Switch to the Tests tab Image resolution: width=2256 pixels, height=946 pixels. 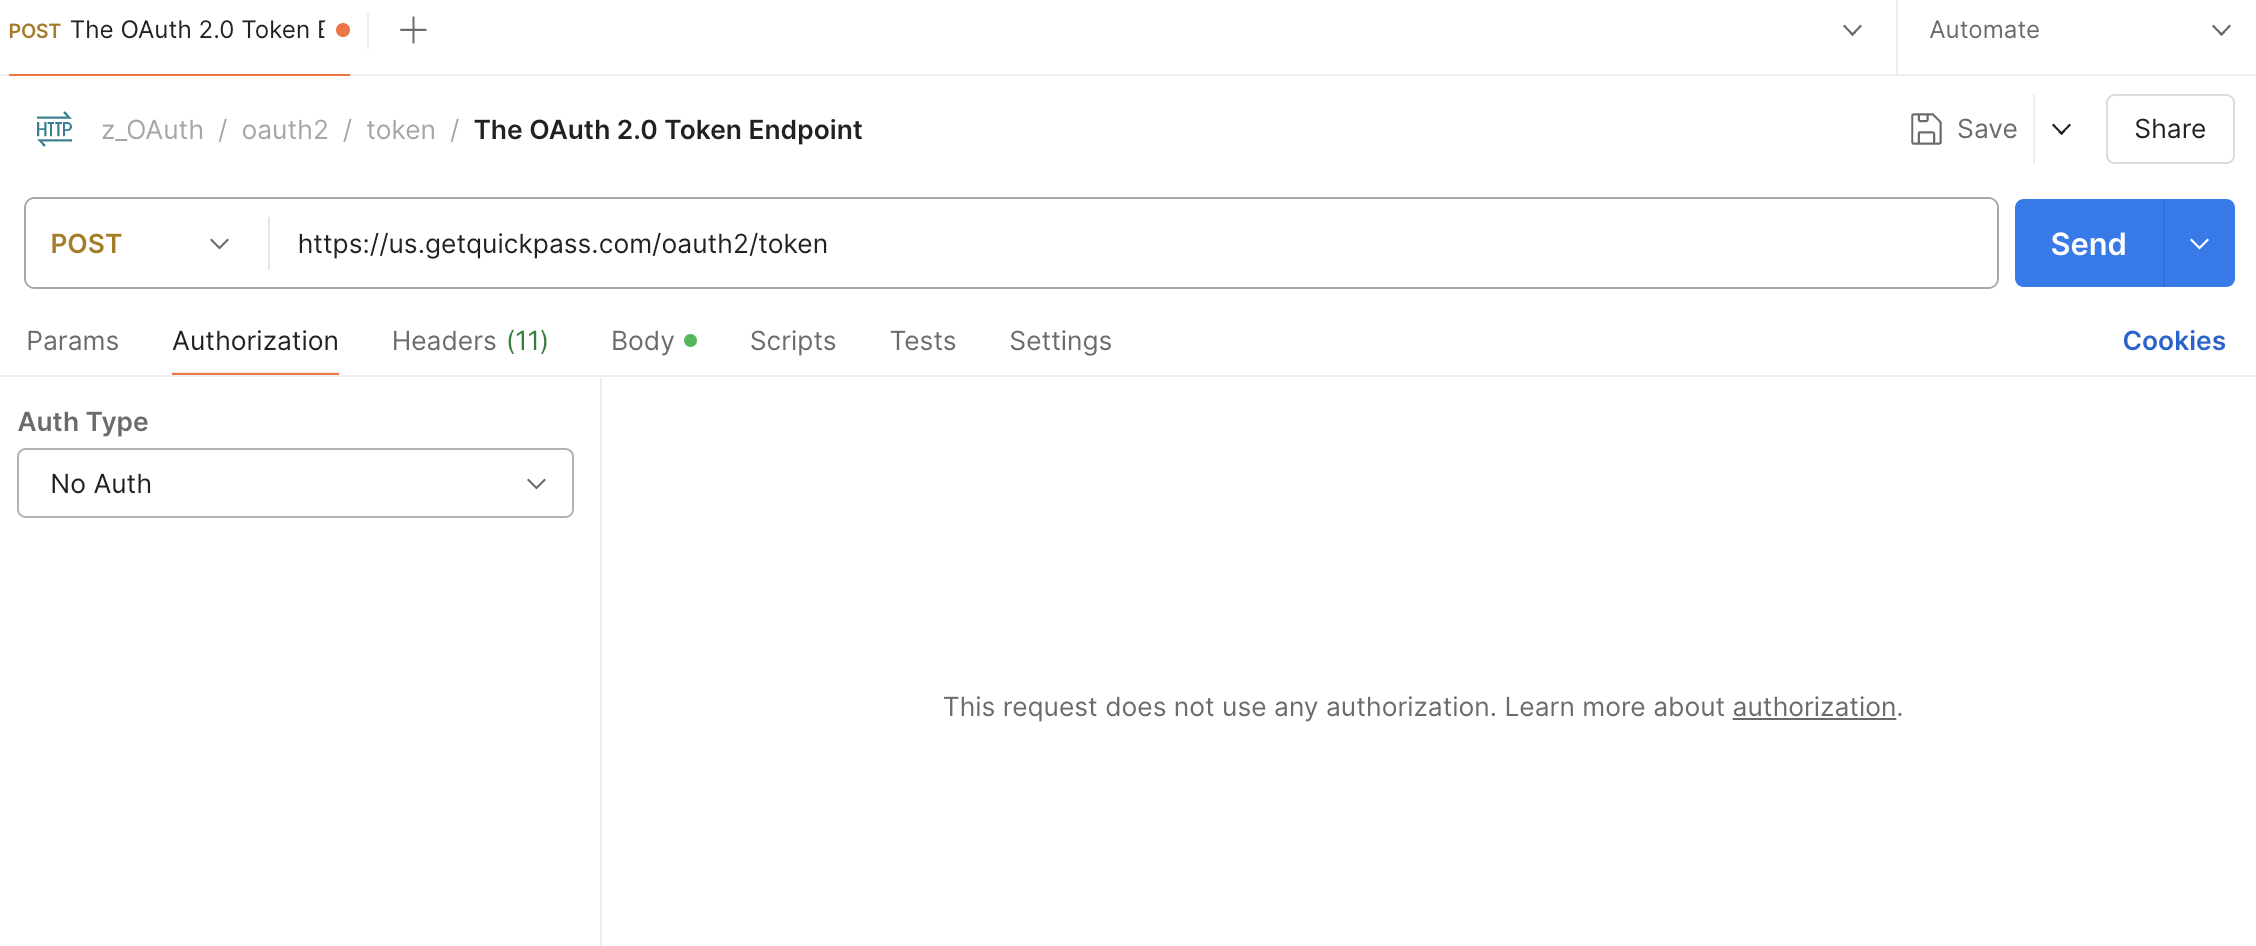click(923, 341)
